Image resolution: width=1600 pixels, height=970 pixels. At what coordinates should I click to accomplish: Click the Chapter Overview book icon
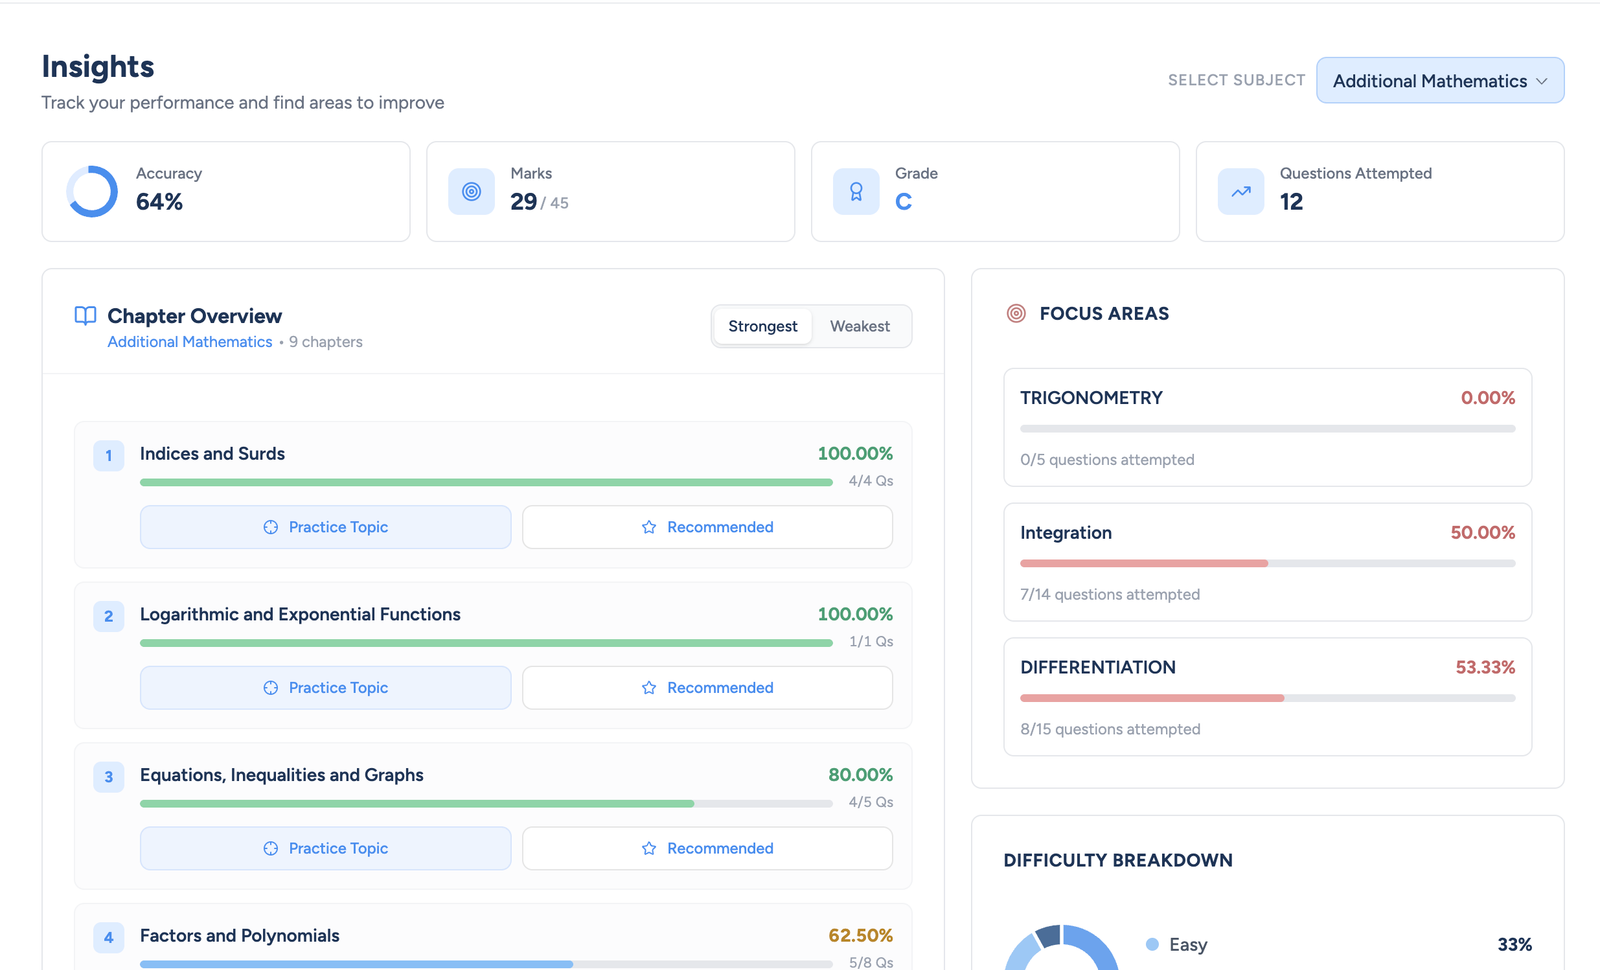coord(86,316)
